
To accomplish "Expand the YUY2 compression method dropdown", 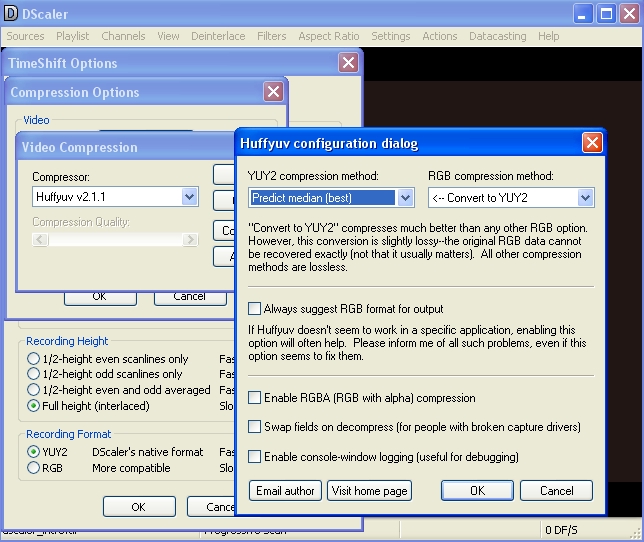I will pos(405,198).
